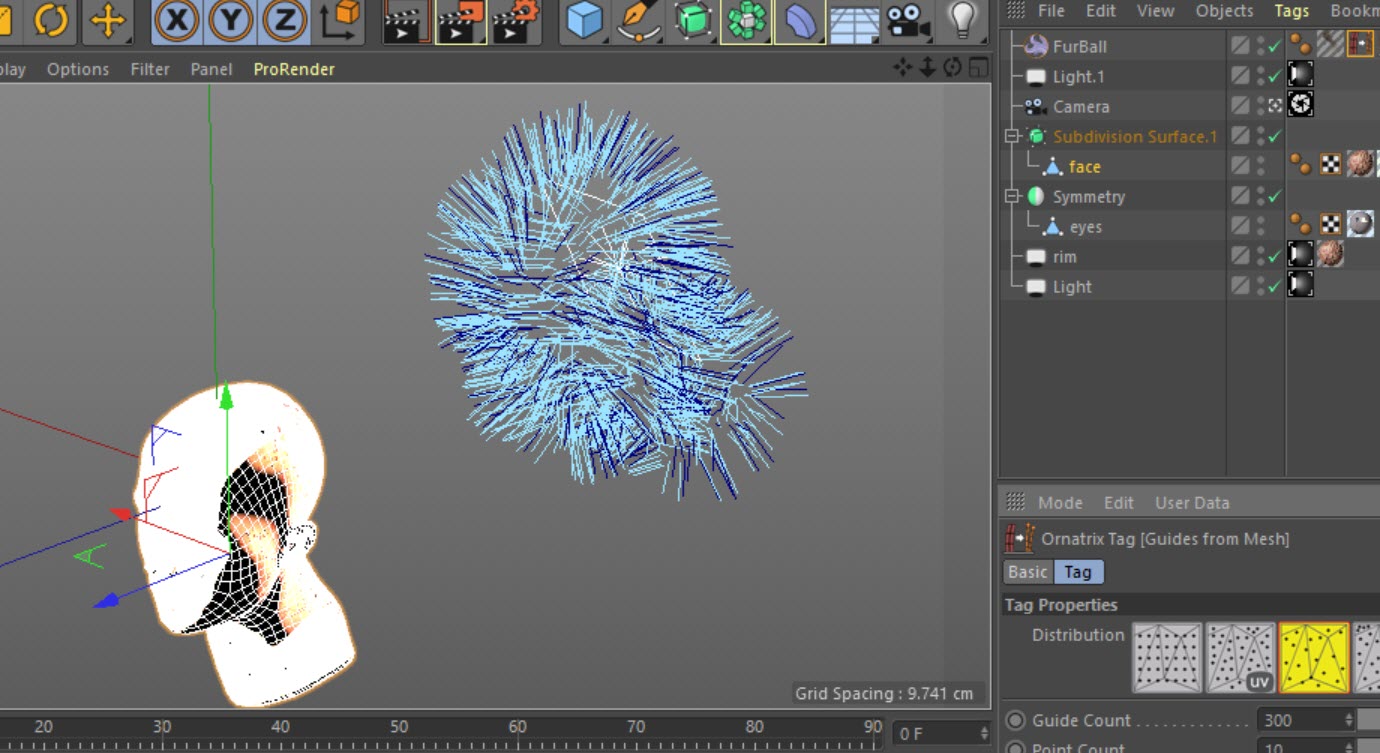Select the Rotate tool in the toolbar
This screenshot has width=1380, height=753.
click(51, 21)
